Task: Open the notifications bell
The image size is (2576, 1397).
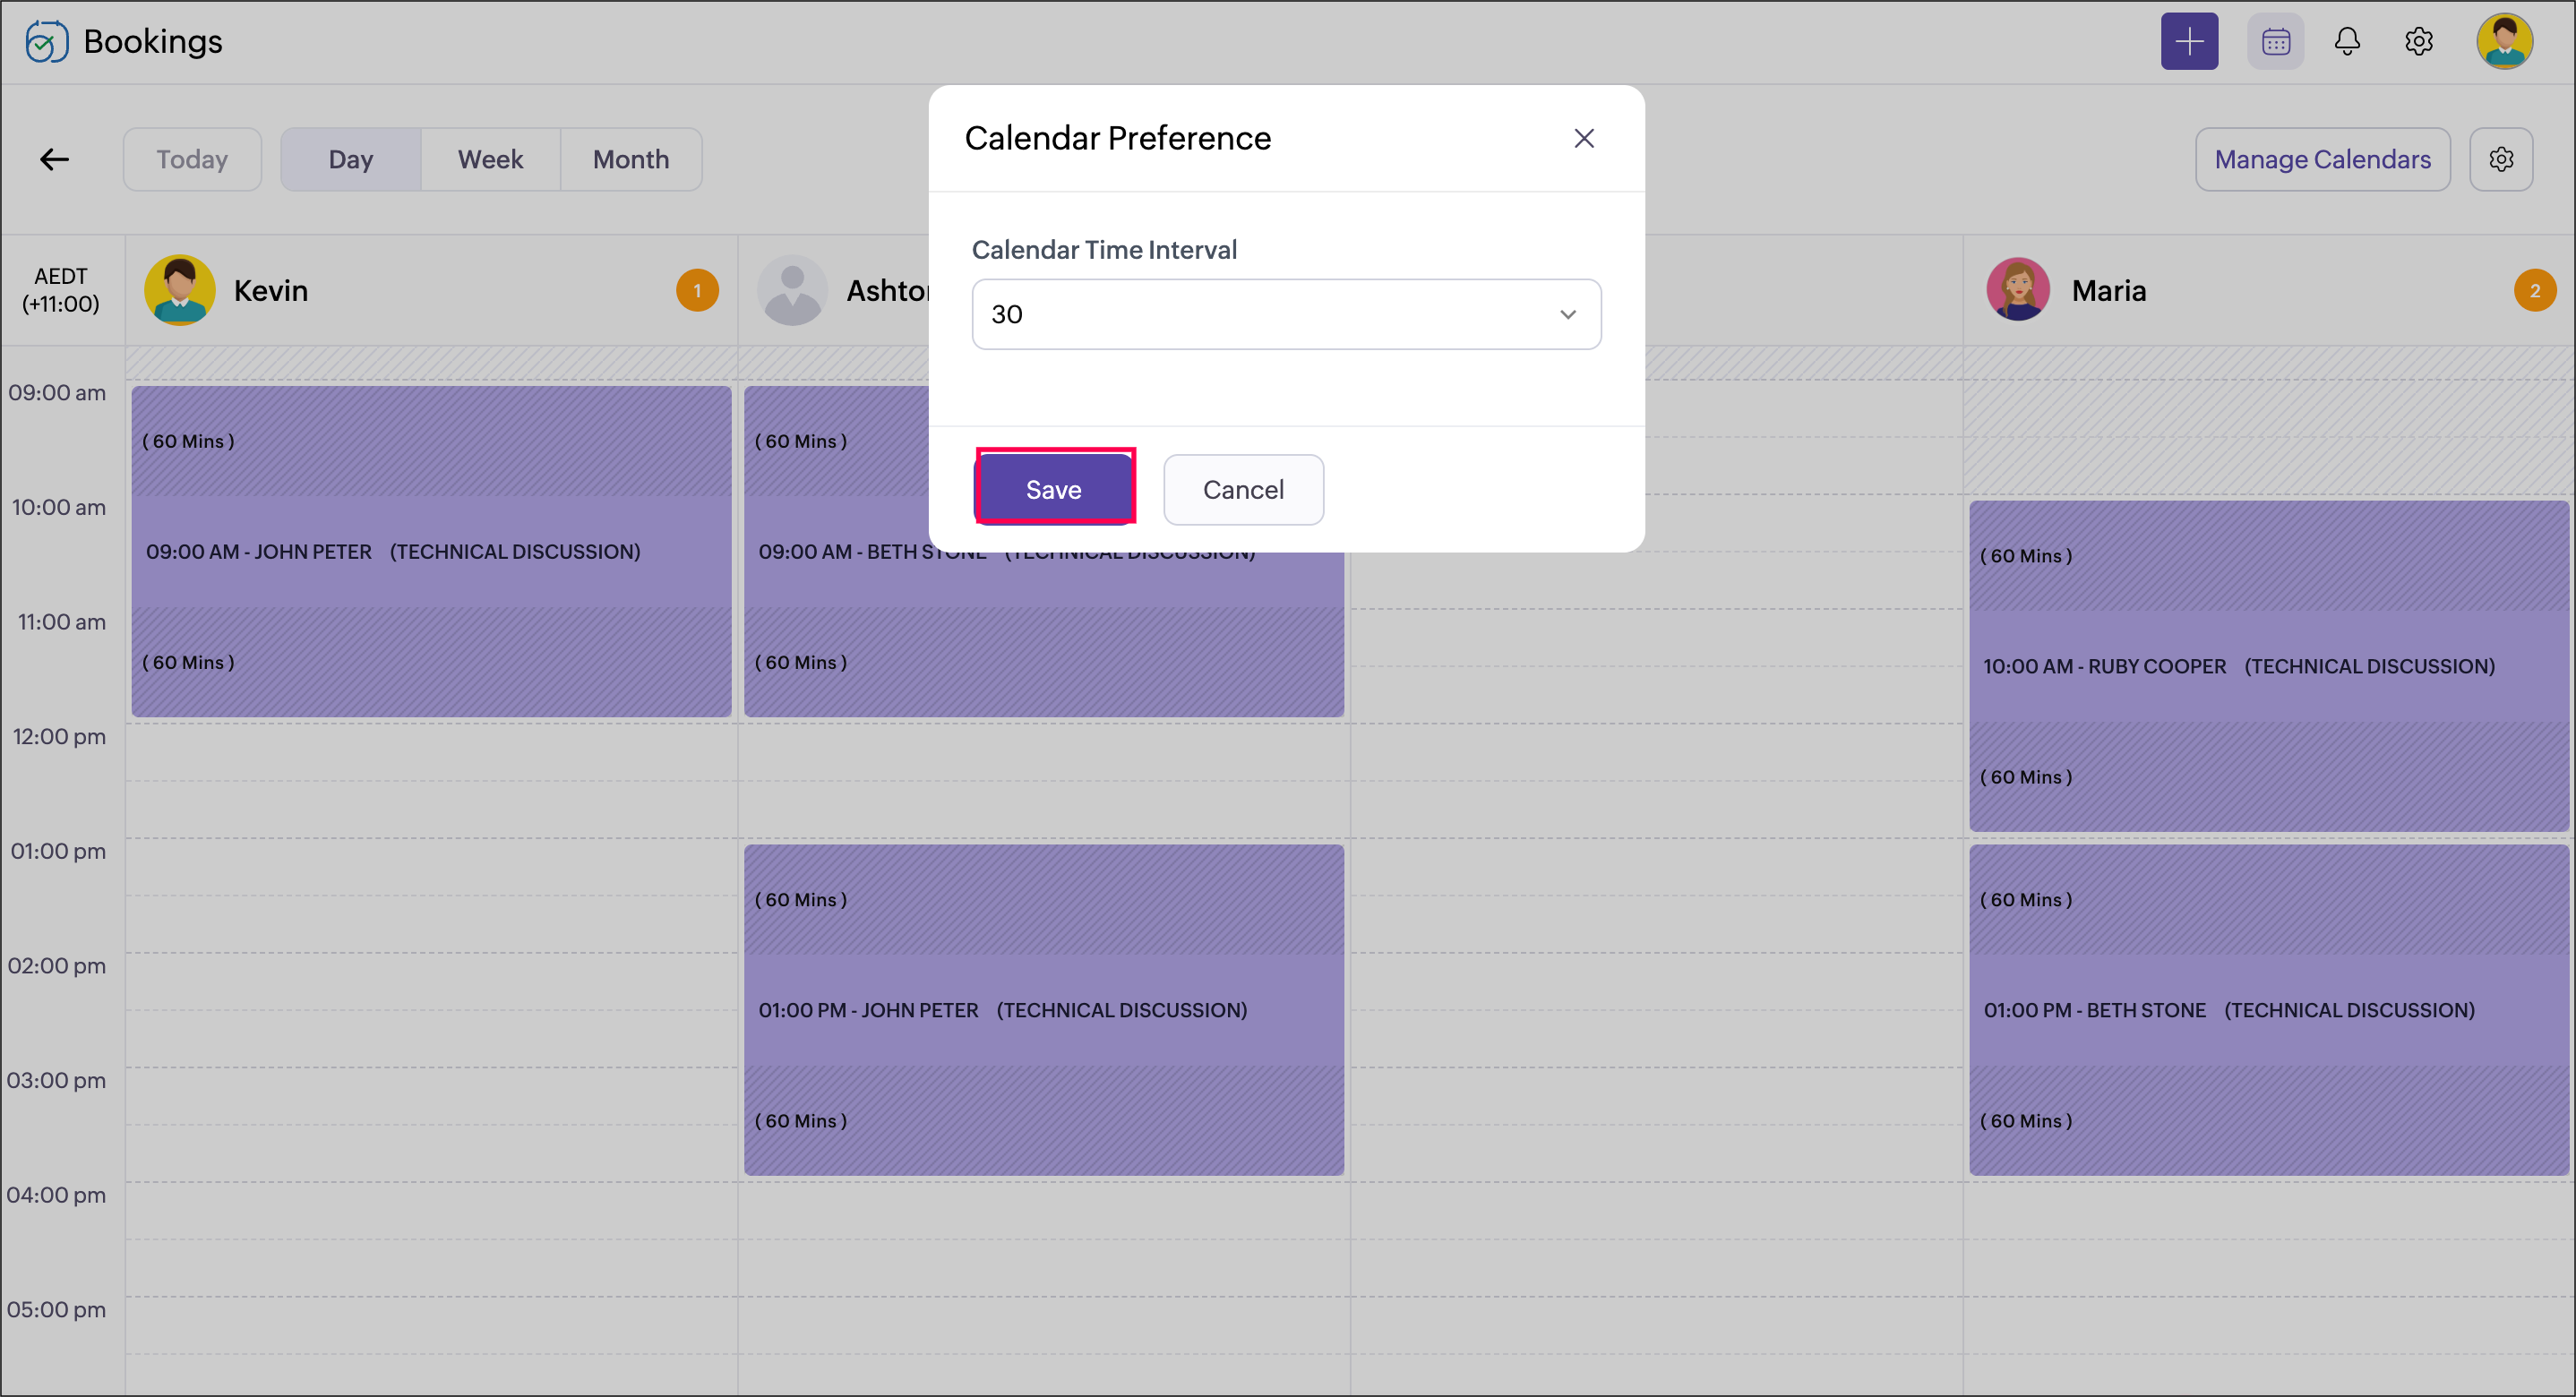Action: [2346, 41]
